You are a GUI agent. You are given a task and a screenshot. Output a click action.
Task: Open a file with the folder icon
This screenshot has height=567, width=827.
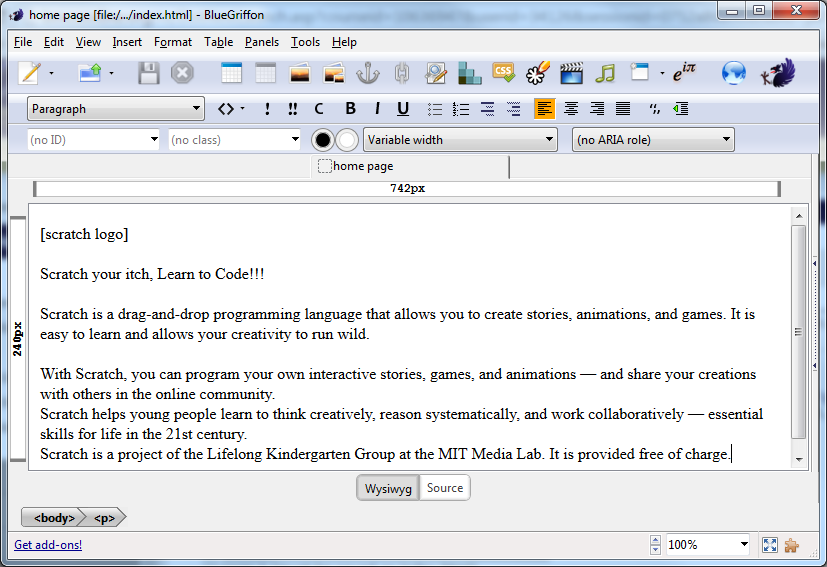tap(90, 73)
